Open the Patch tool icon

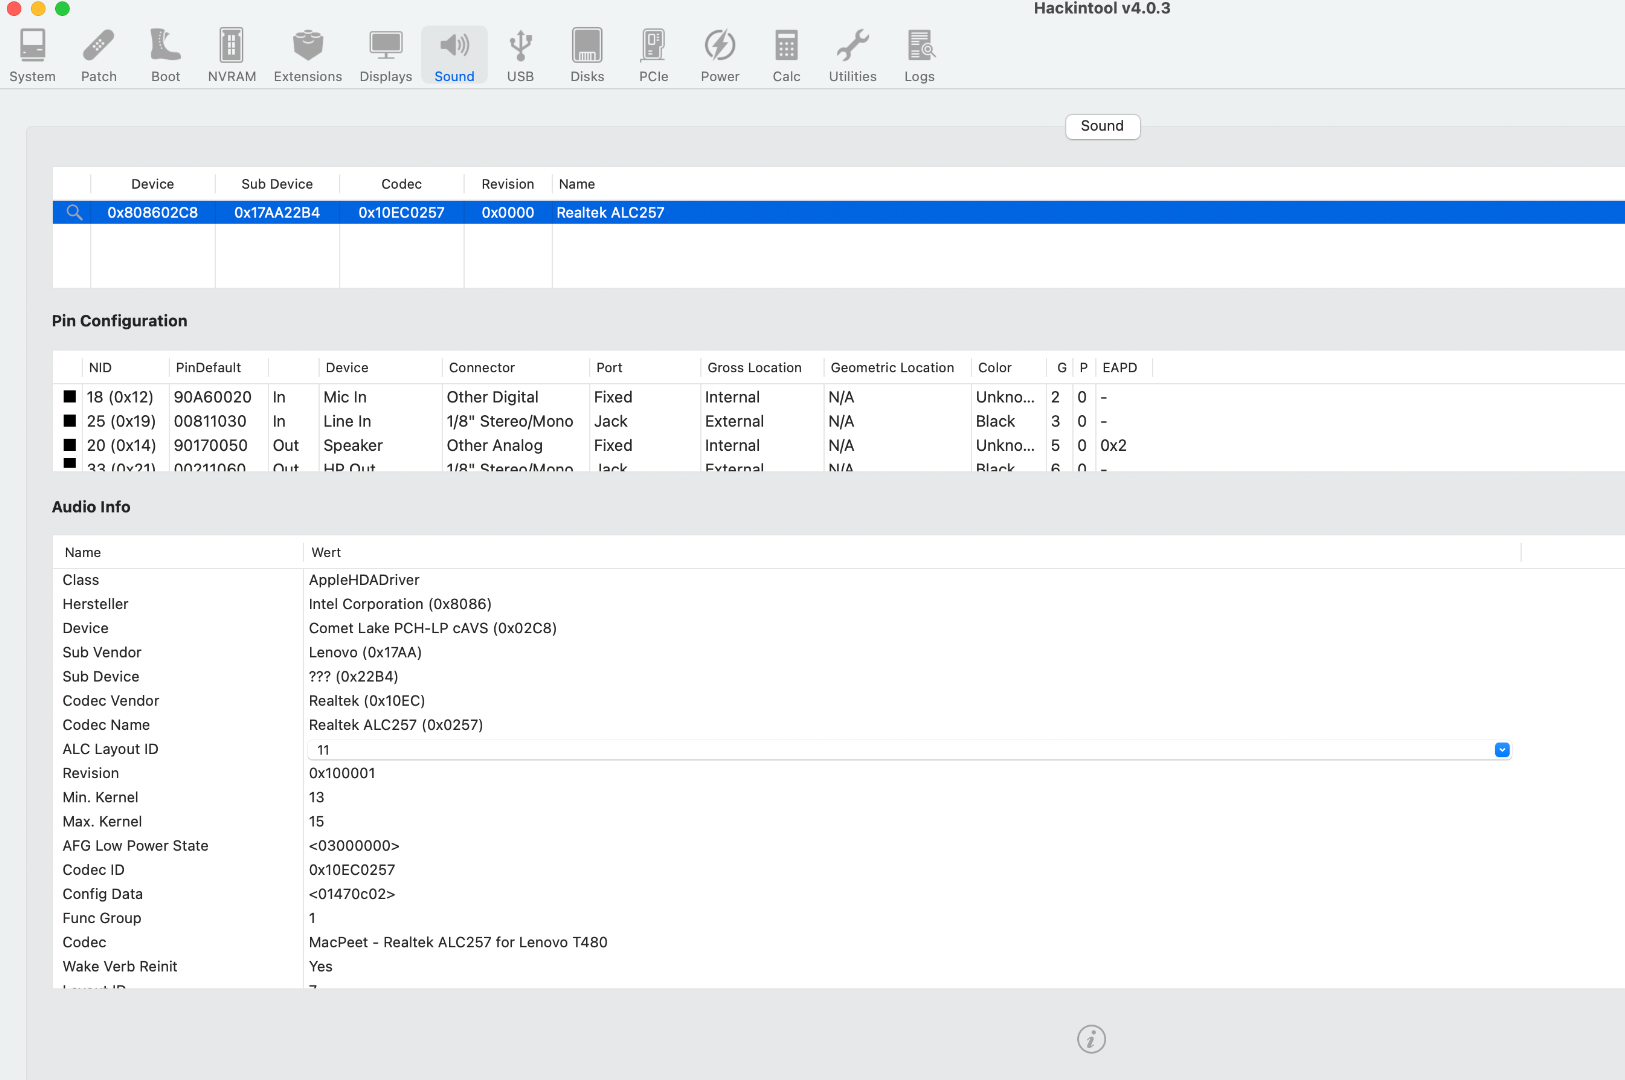(x=99, y=55)
